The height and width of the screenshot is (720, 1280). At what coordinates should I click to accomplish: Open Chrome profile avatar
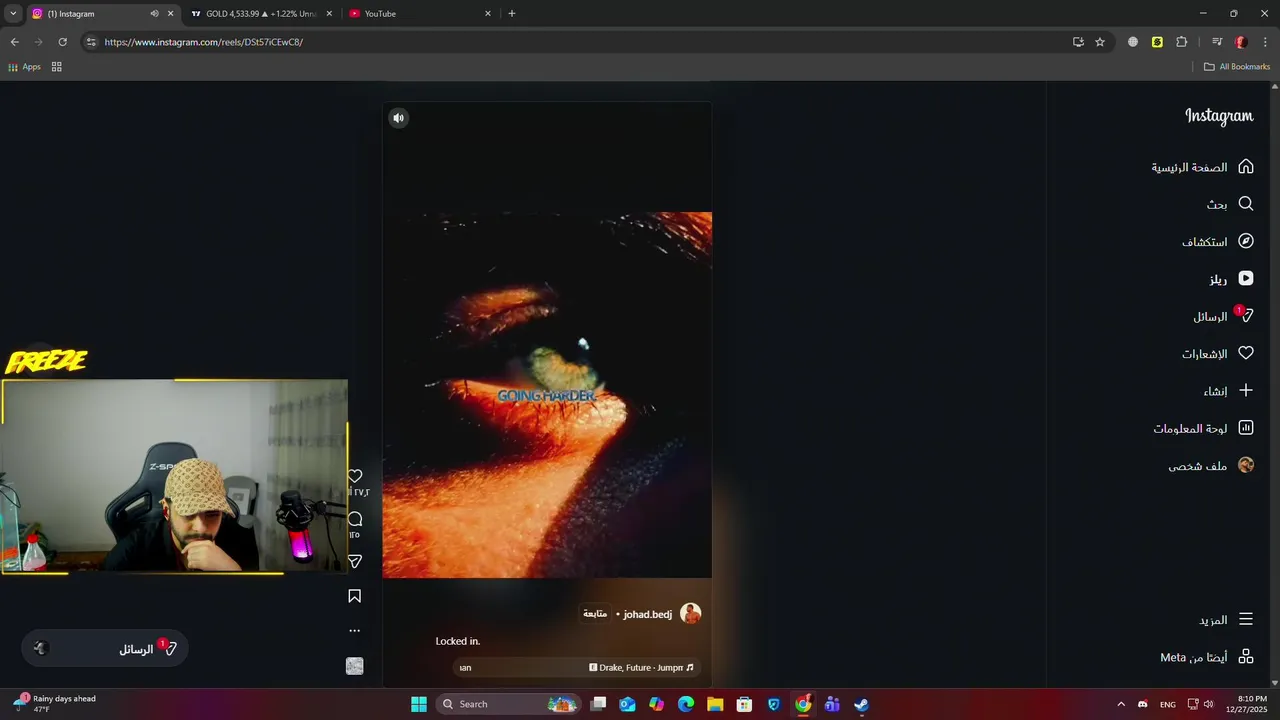coord(1241,42)
